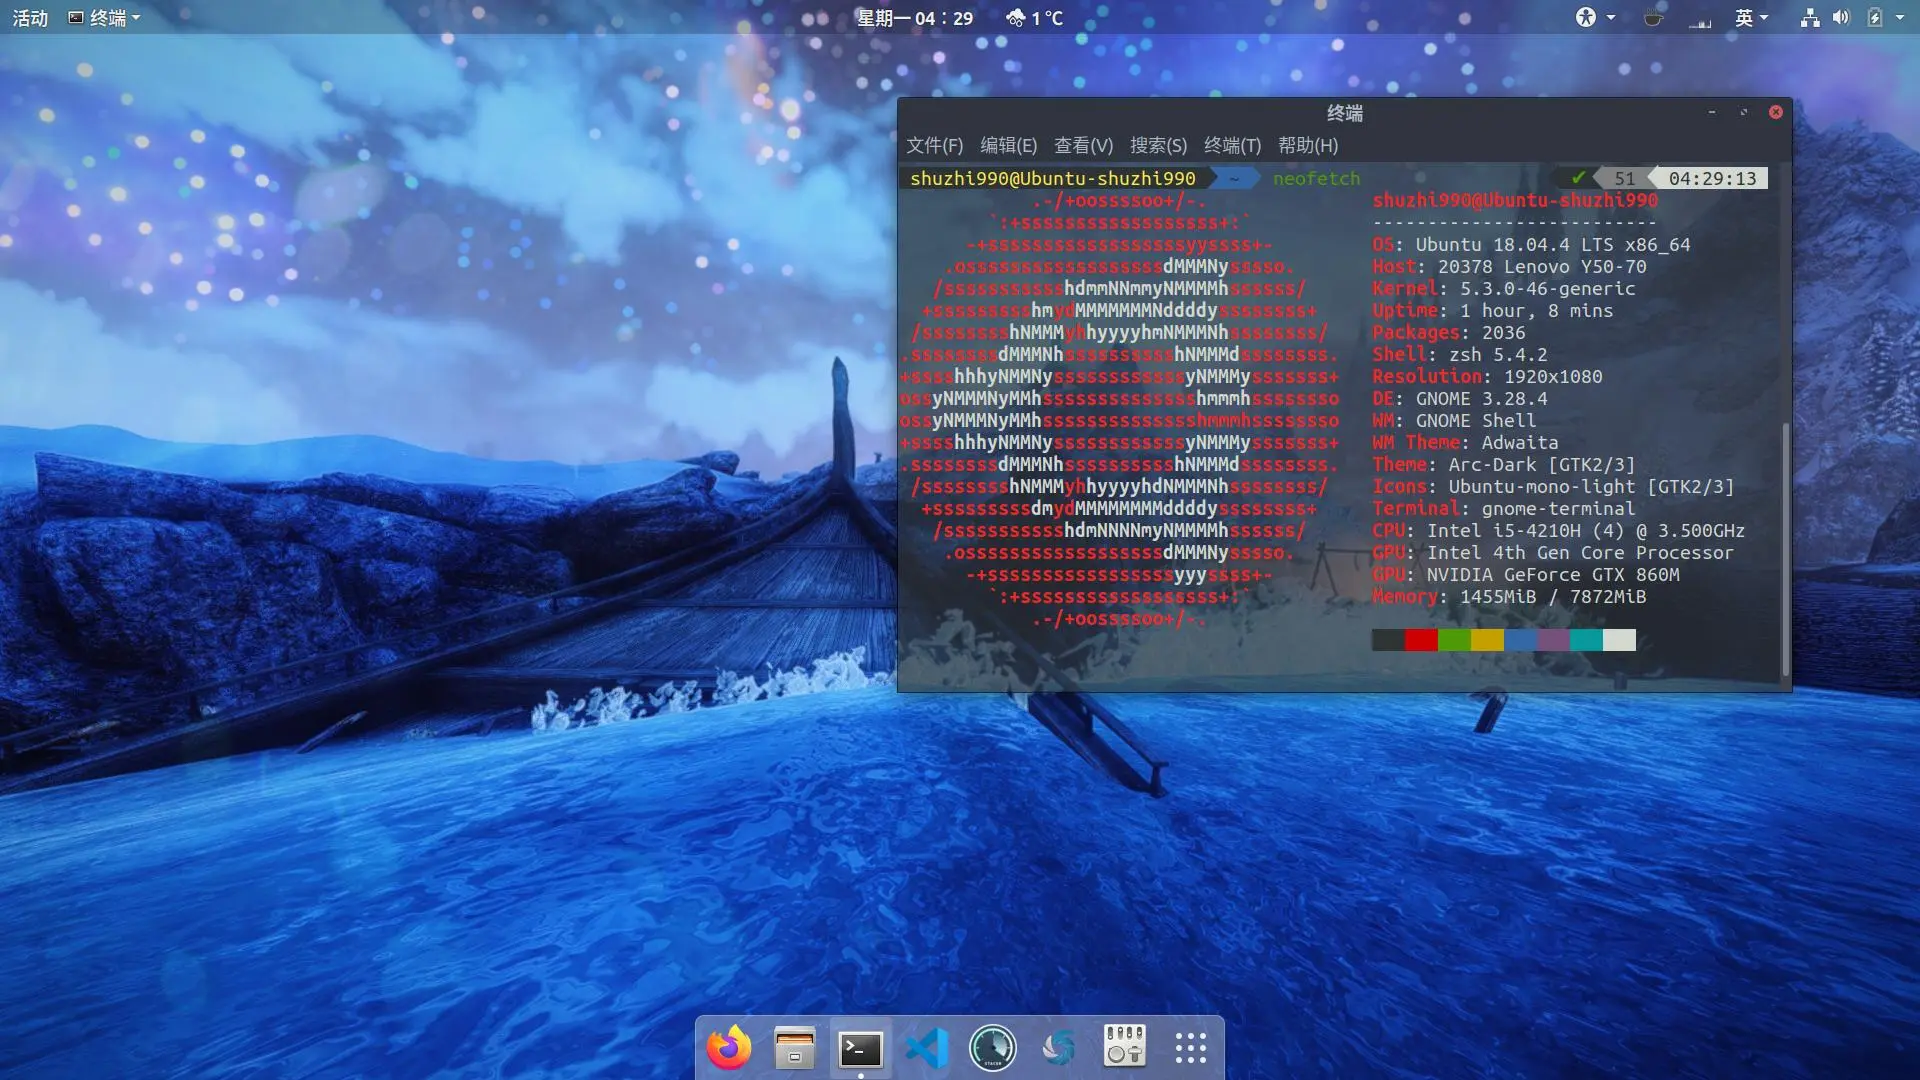Launch Stacer system monitor from dock
The width and height of the screenshot is (1920, 1080).
click(992, 1048)
